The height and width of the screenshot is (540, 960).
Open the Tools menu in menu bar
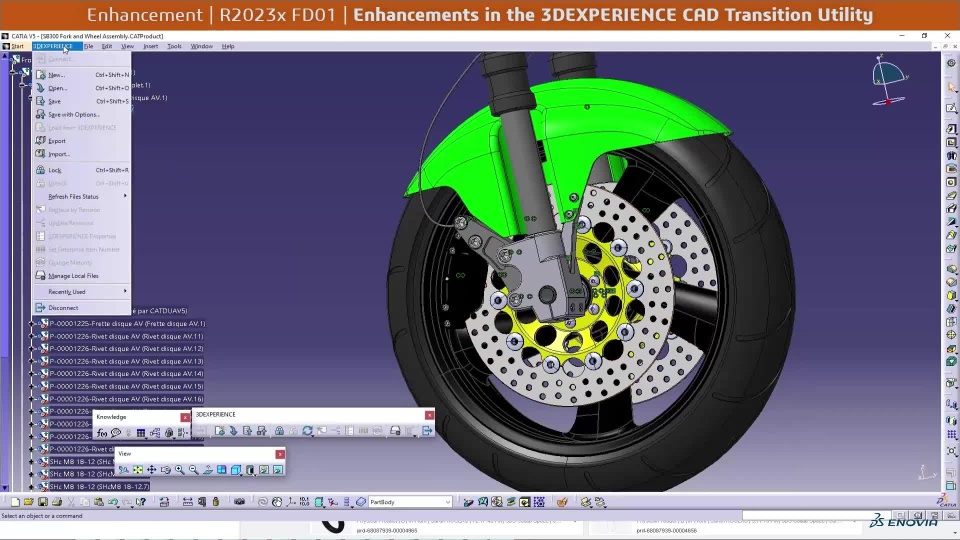pos(174,46)
